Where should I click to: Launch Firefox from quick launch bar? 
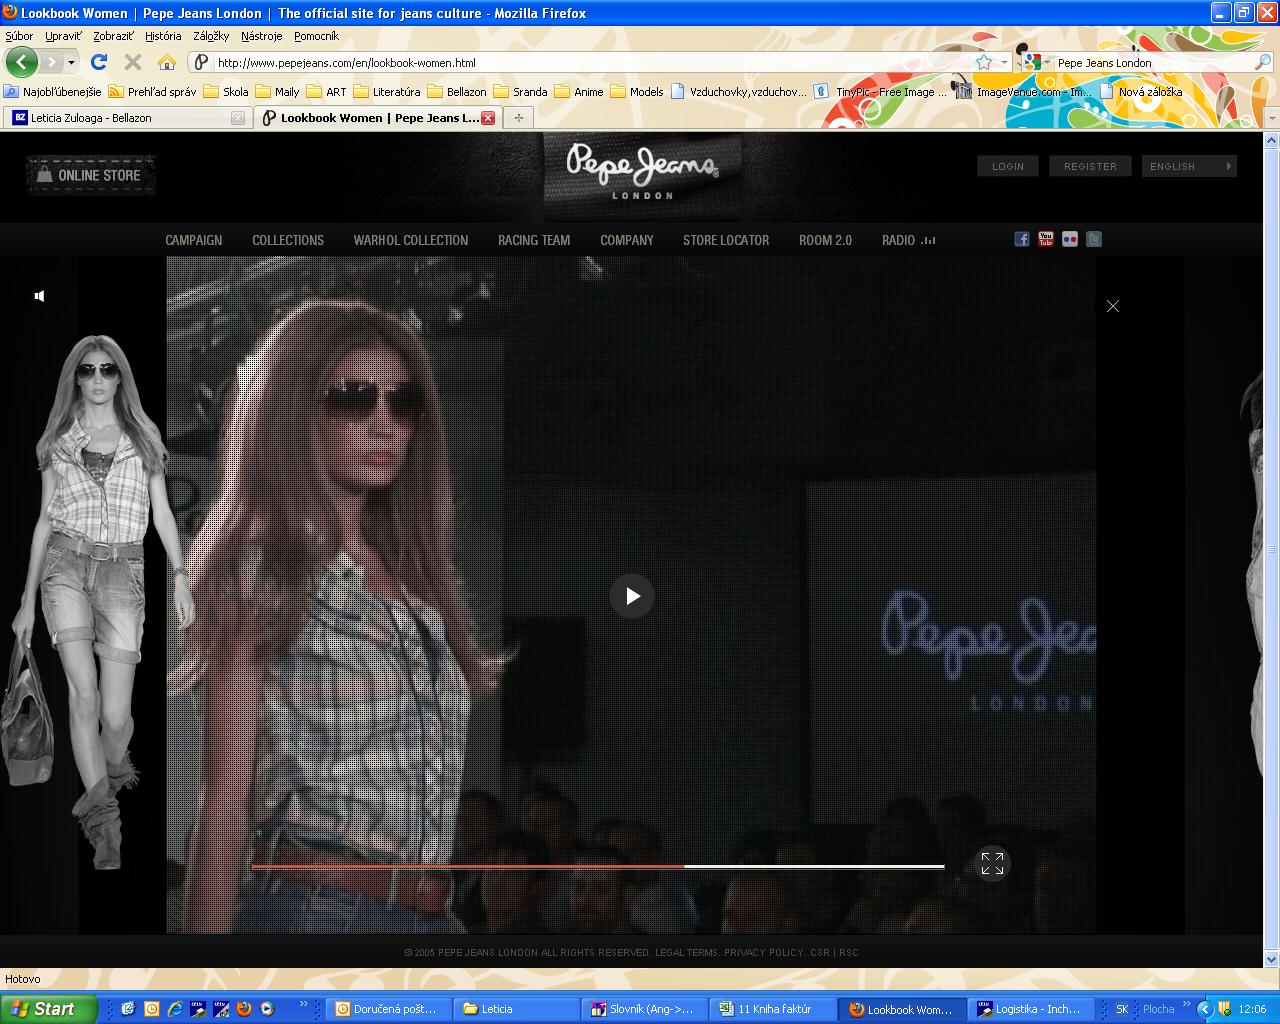244,1009
